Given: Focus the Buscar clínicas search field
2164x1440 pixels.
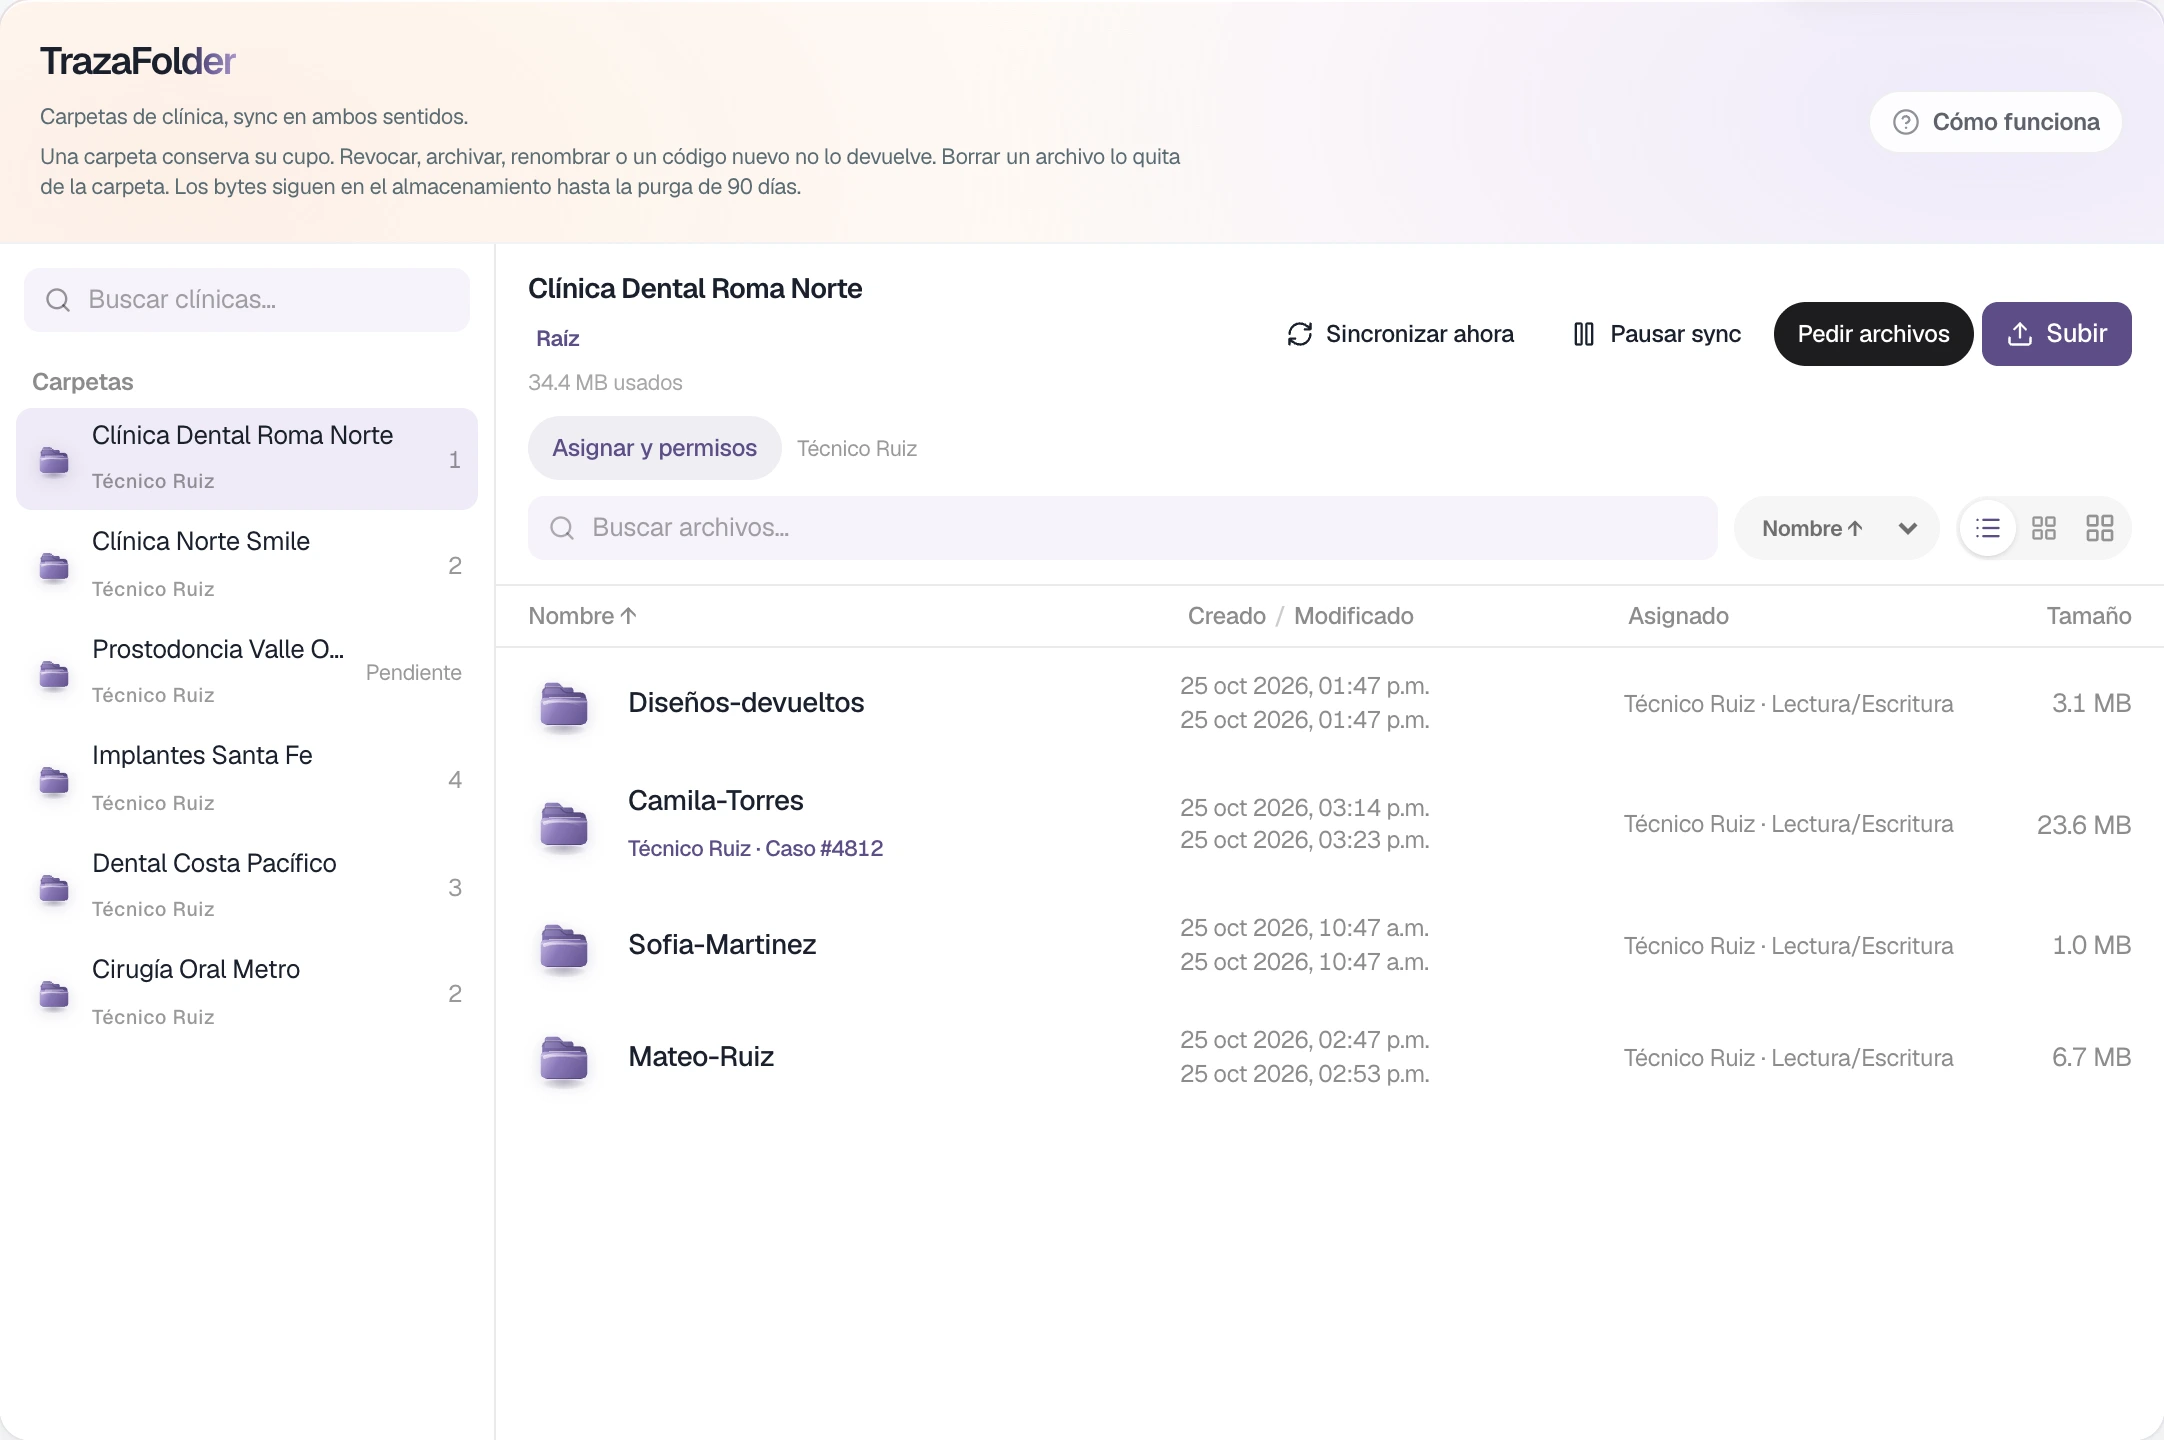Looking at the screenshot, I should [247, 300].
